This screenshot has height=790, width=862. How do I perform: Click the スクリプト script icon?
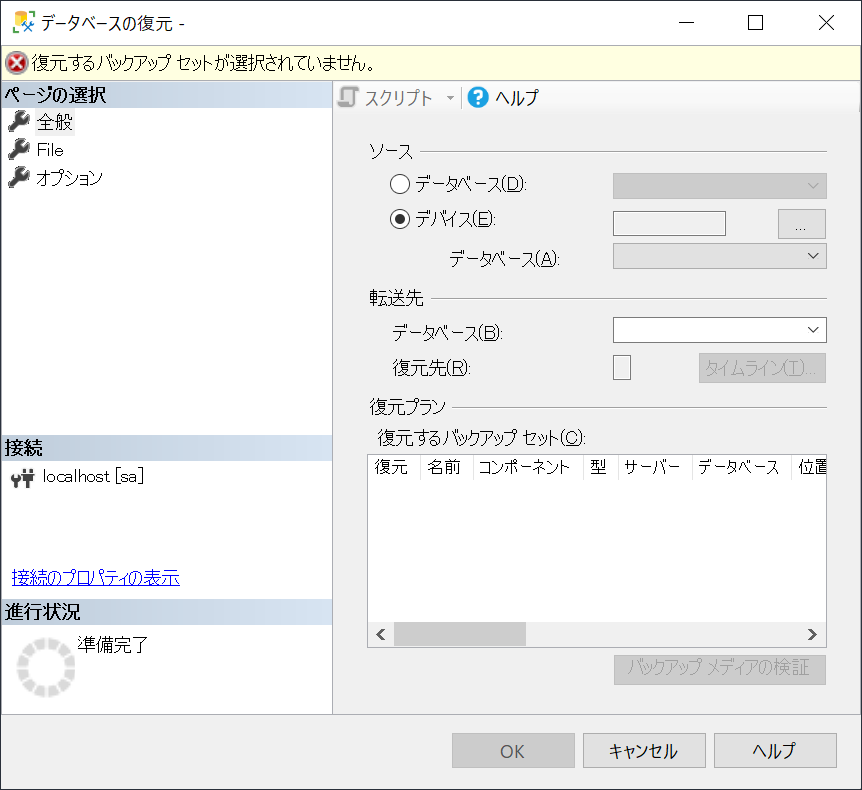348,97
